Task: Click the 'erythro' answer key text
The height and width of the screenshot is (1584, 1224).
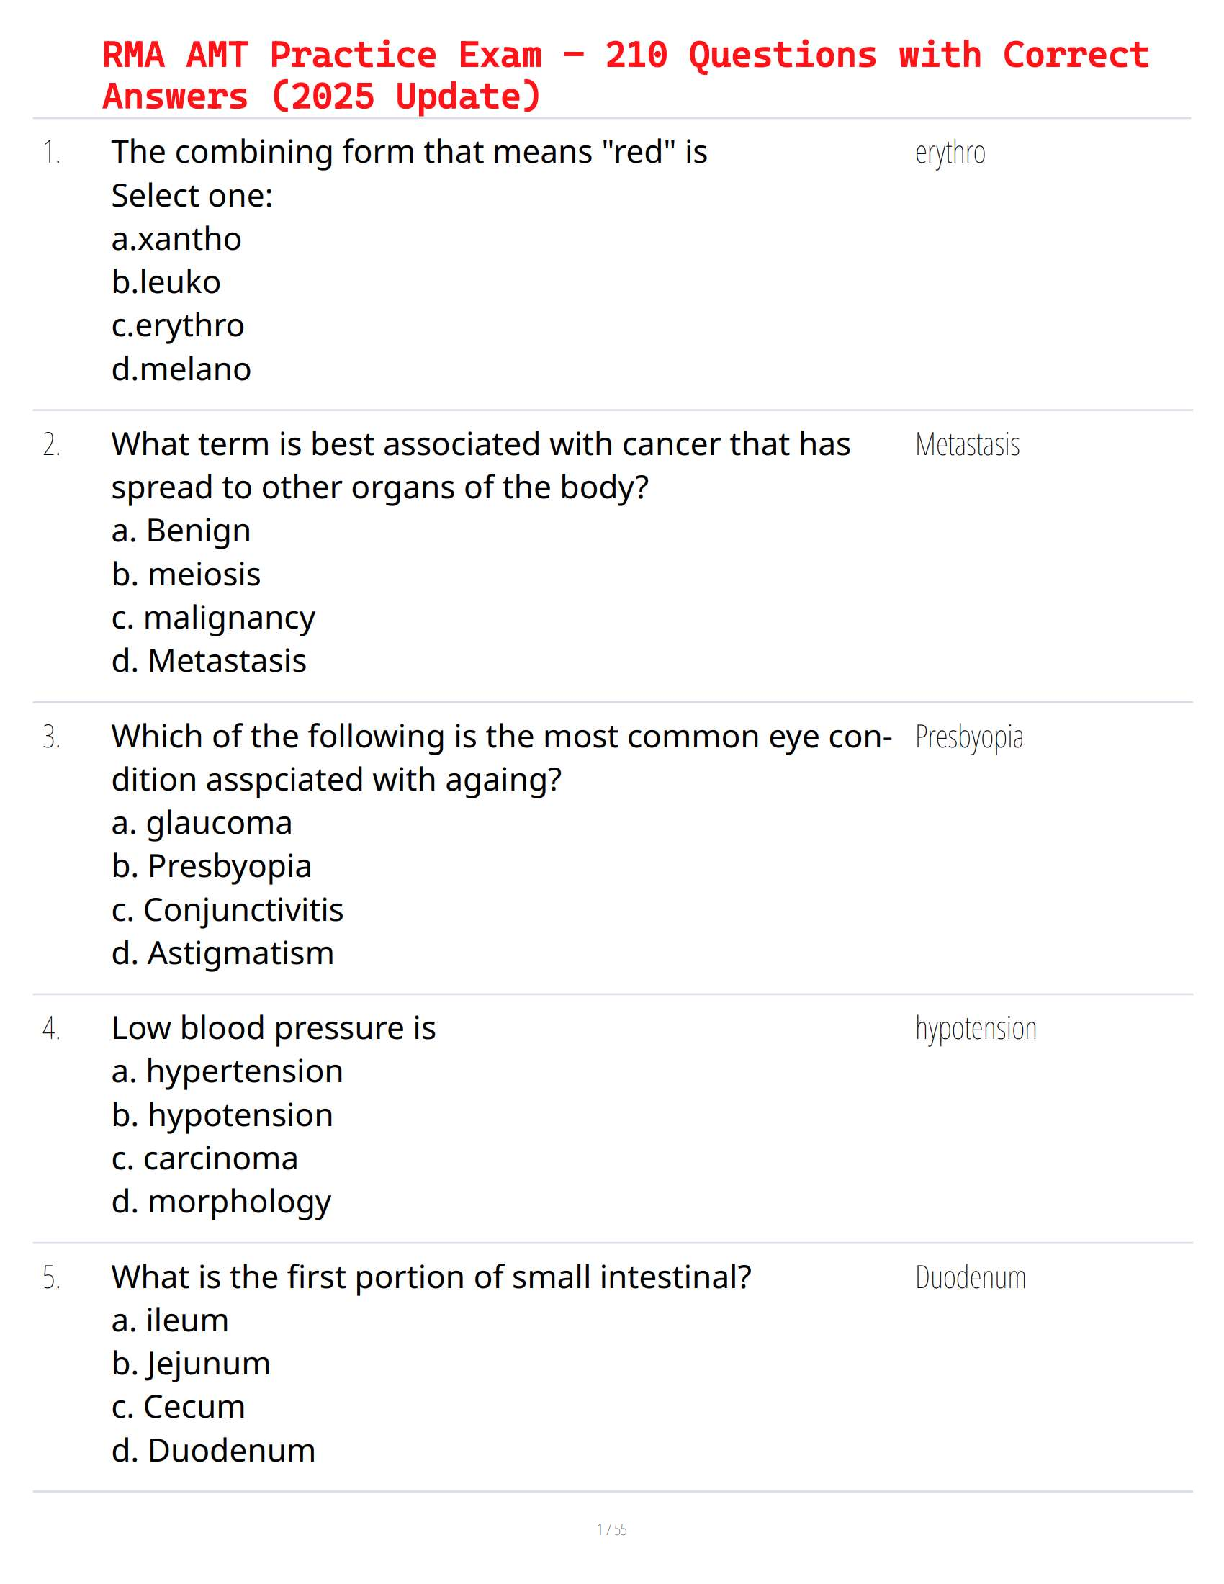Action: click(950, 153)
